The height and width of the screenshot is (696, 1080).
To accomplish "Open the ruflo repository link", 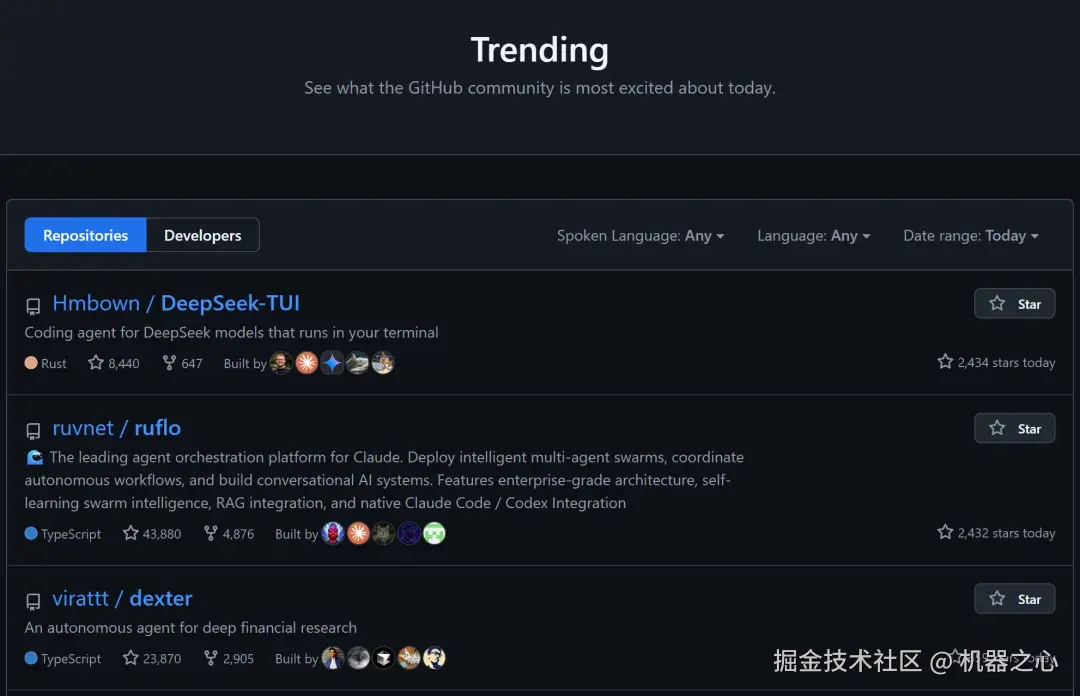I will coord(157,428).
